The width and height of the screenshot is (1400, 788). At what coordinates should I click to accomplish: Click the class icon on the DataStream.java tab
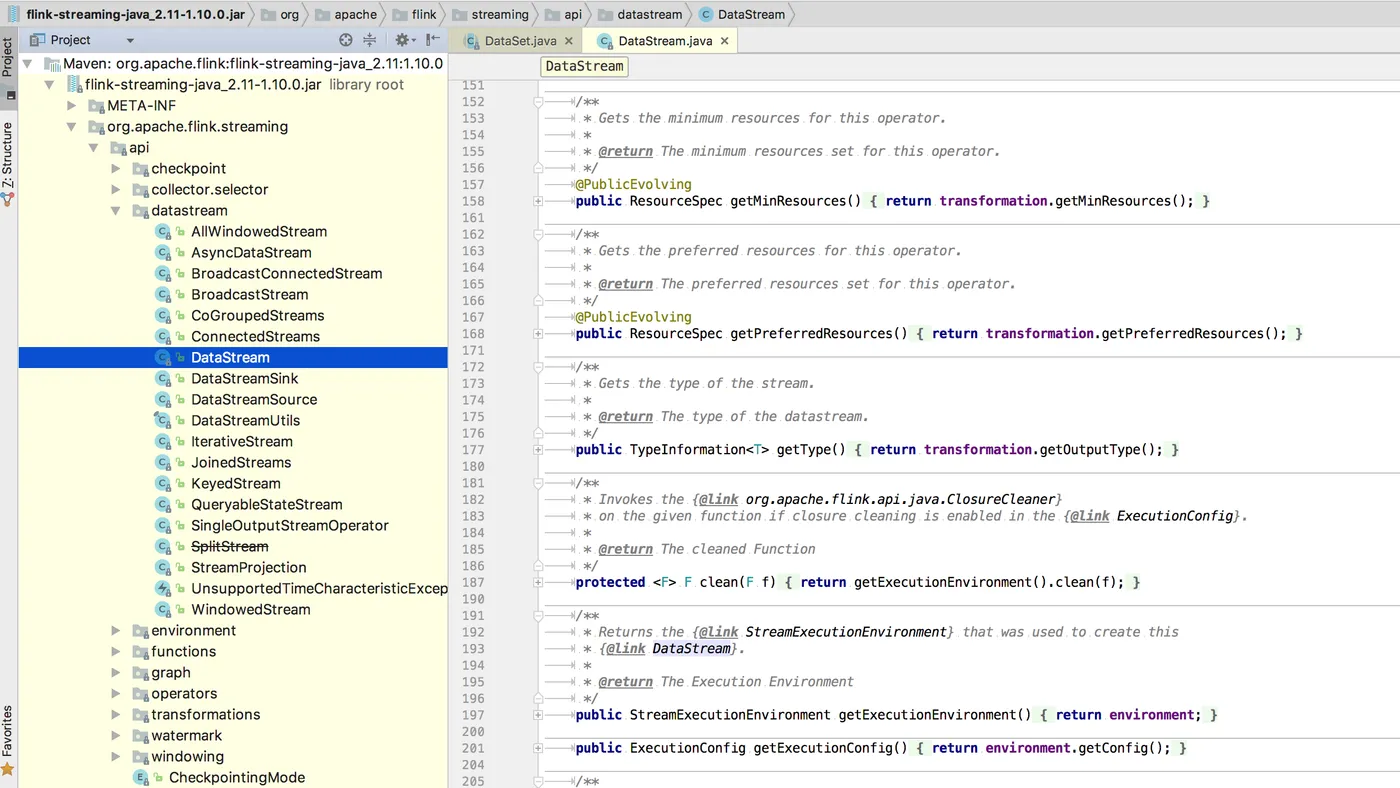coord(604,41)
